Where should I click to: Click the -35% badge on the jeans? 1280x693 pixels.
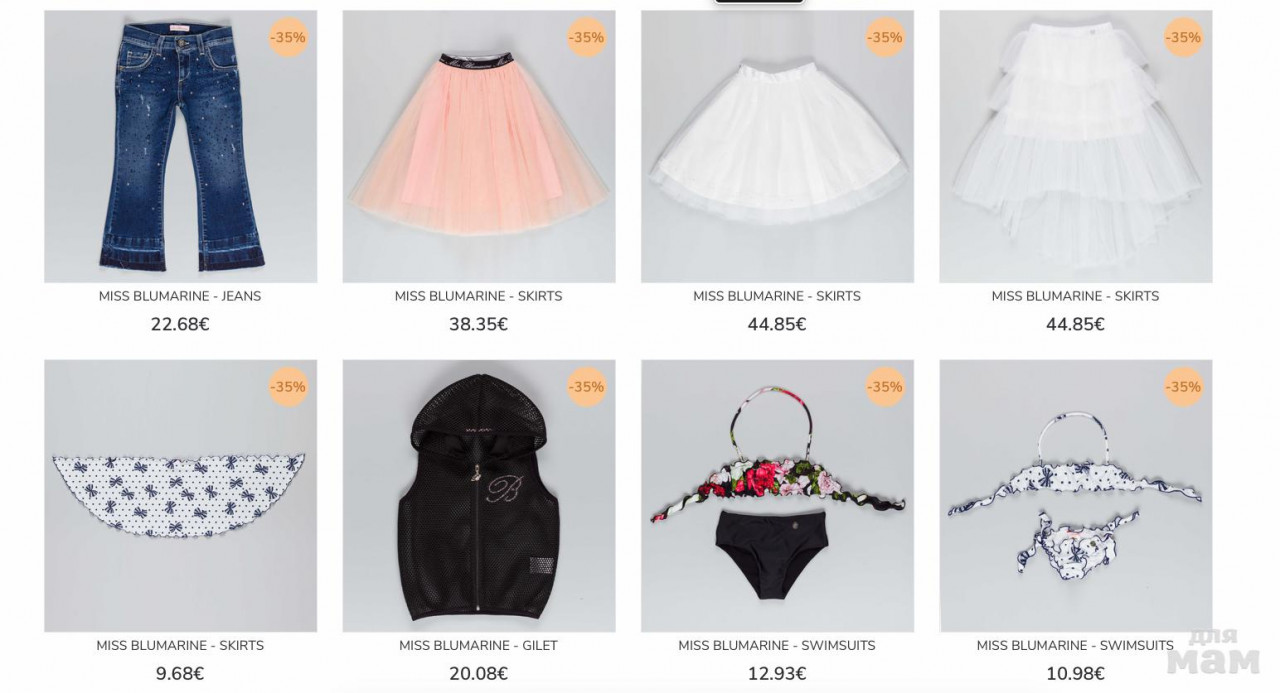[x=288, y=38]
